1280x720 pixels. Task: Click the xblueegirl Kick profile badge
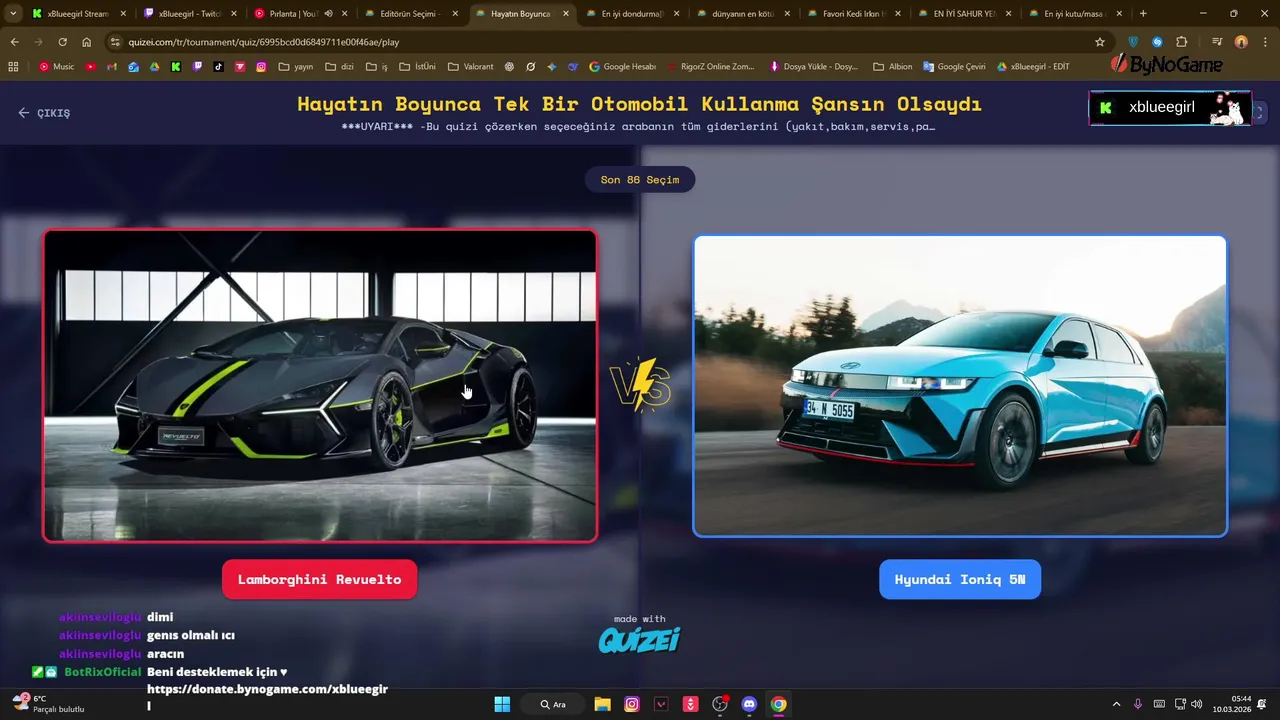coord(1170,108)
